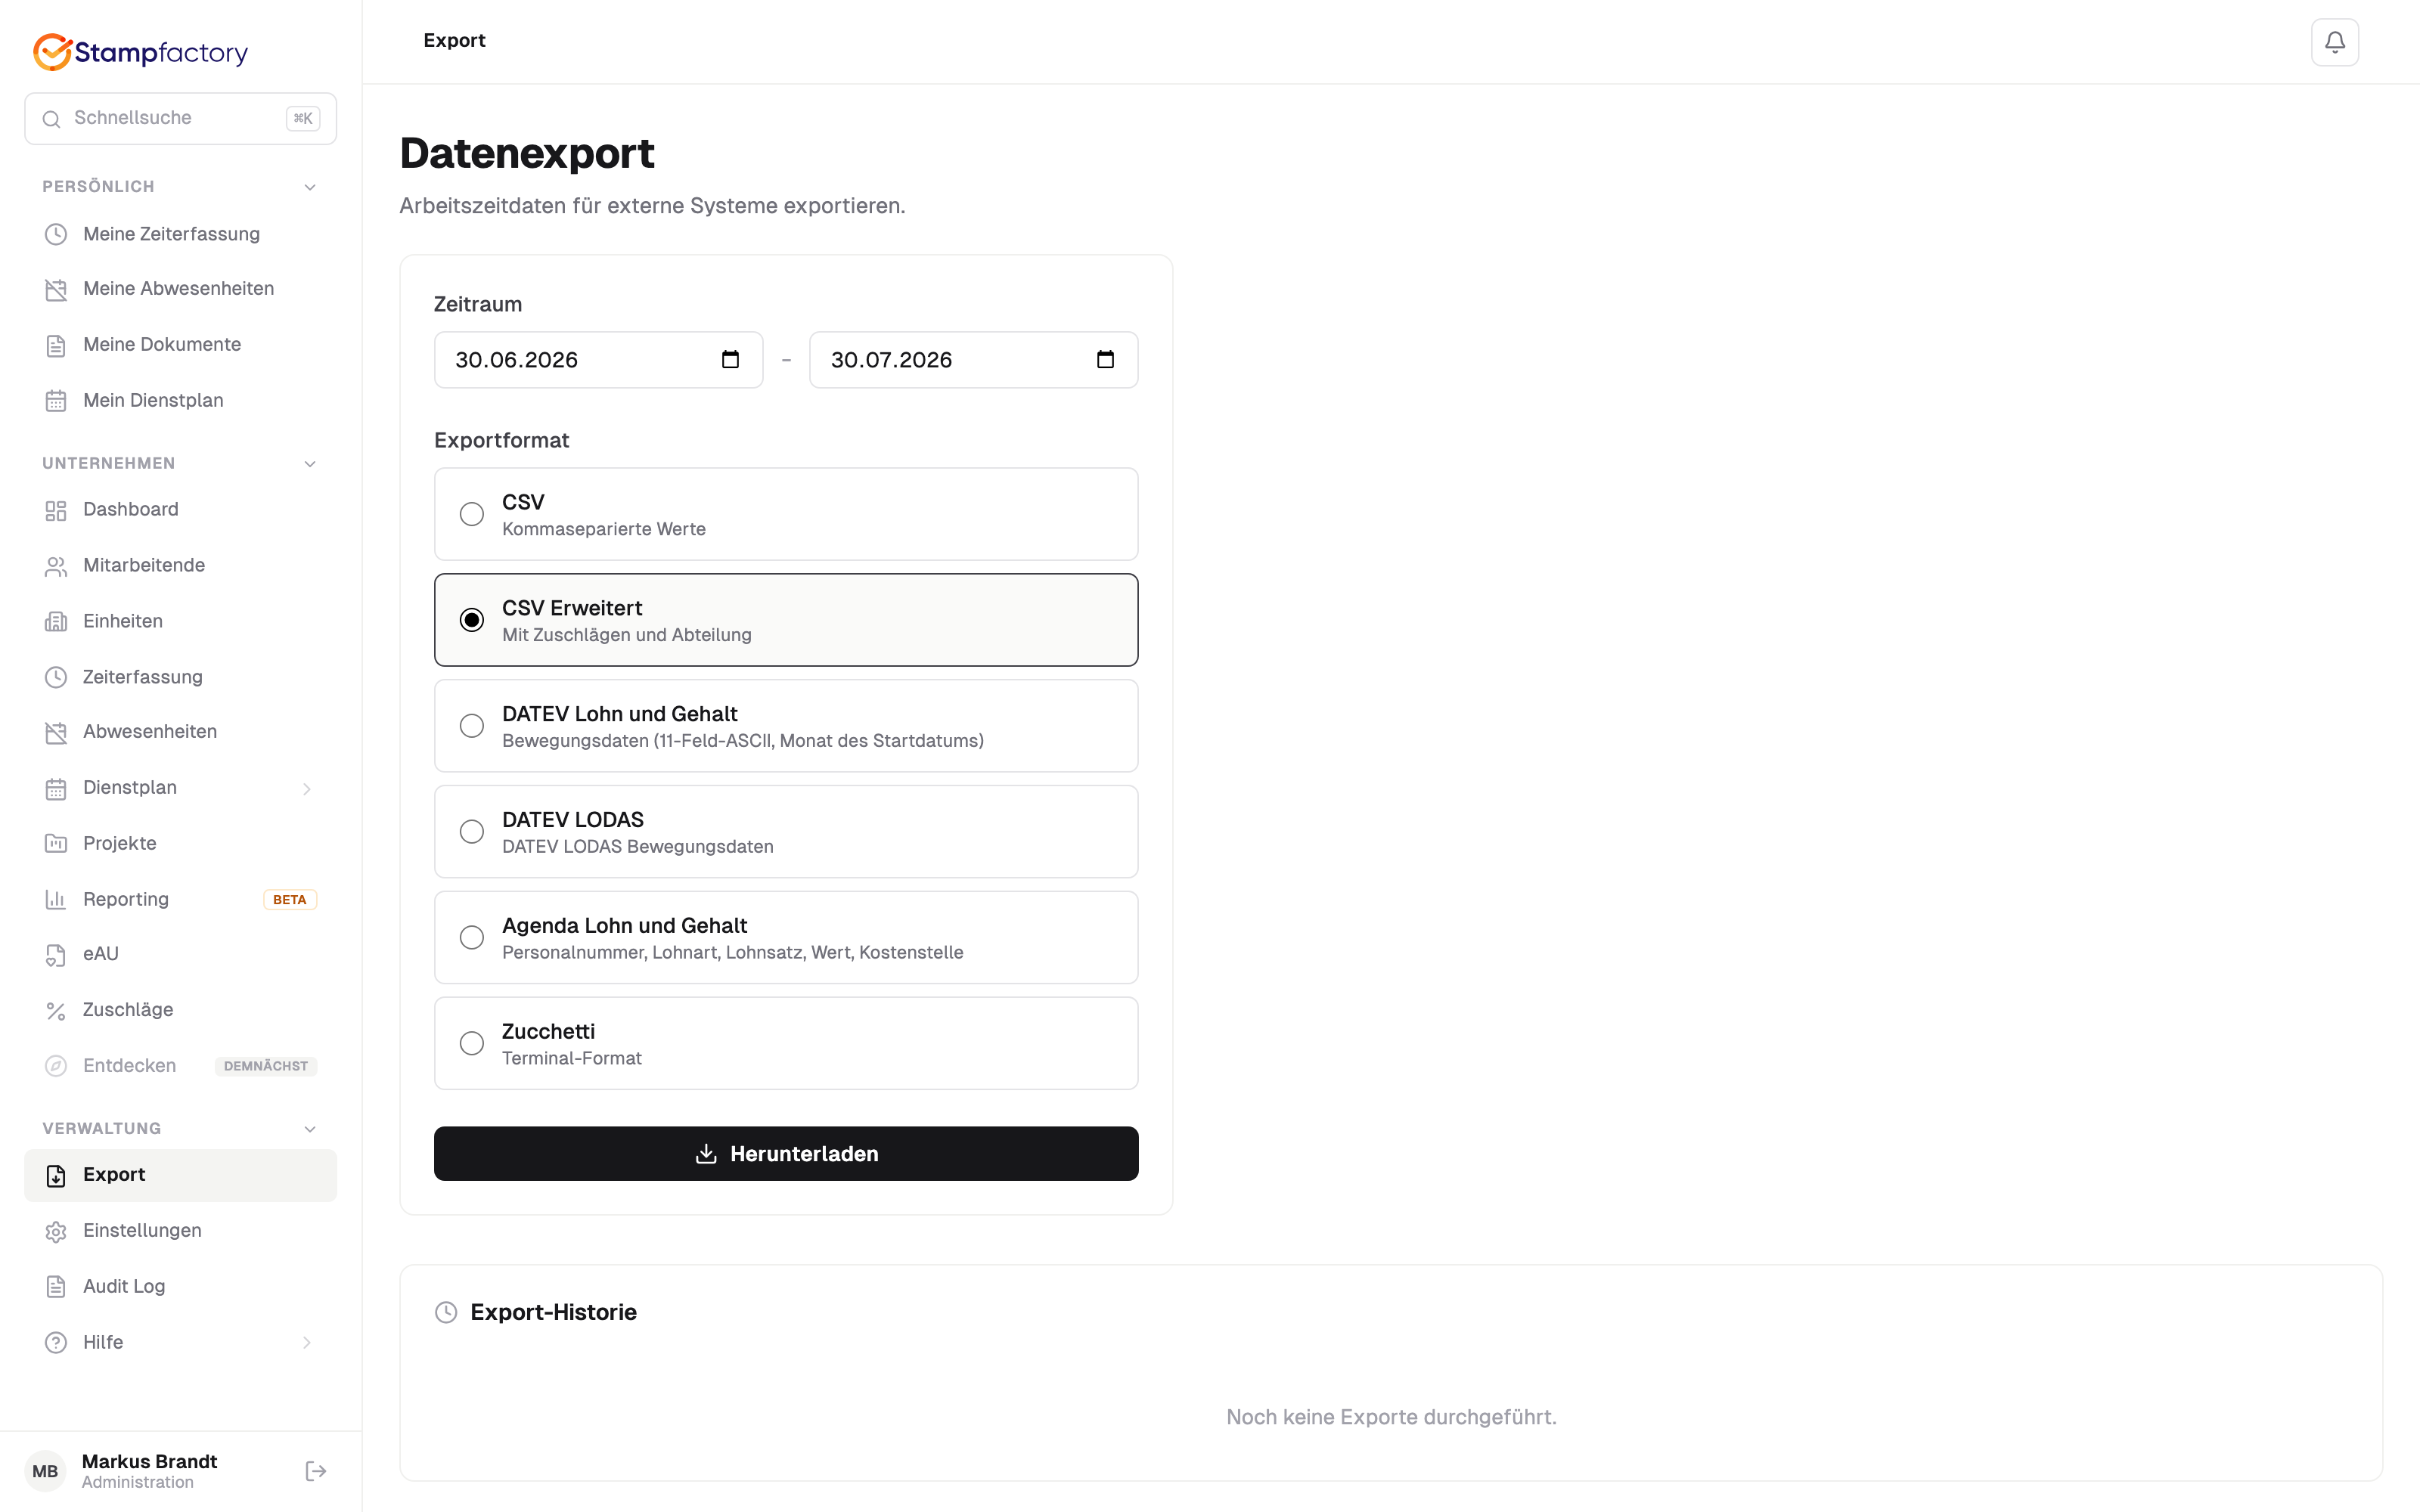The width and height of the screenshot is (2420, 1512).
Task: Open calendar picker for start date 30.06.2026
Action: coord(730,359)
